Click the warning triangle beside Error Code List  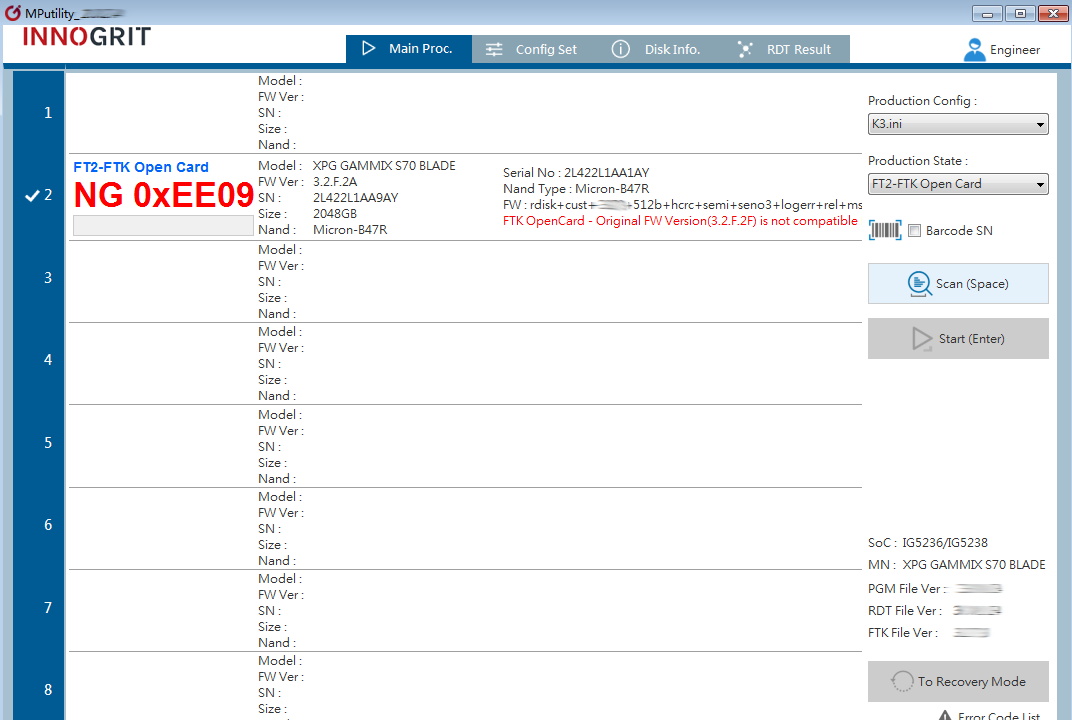tap(945, 715)
